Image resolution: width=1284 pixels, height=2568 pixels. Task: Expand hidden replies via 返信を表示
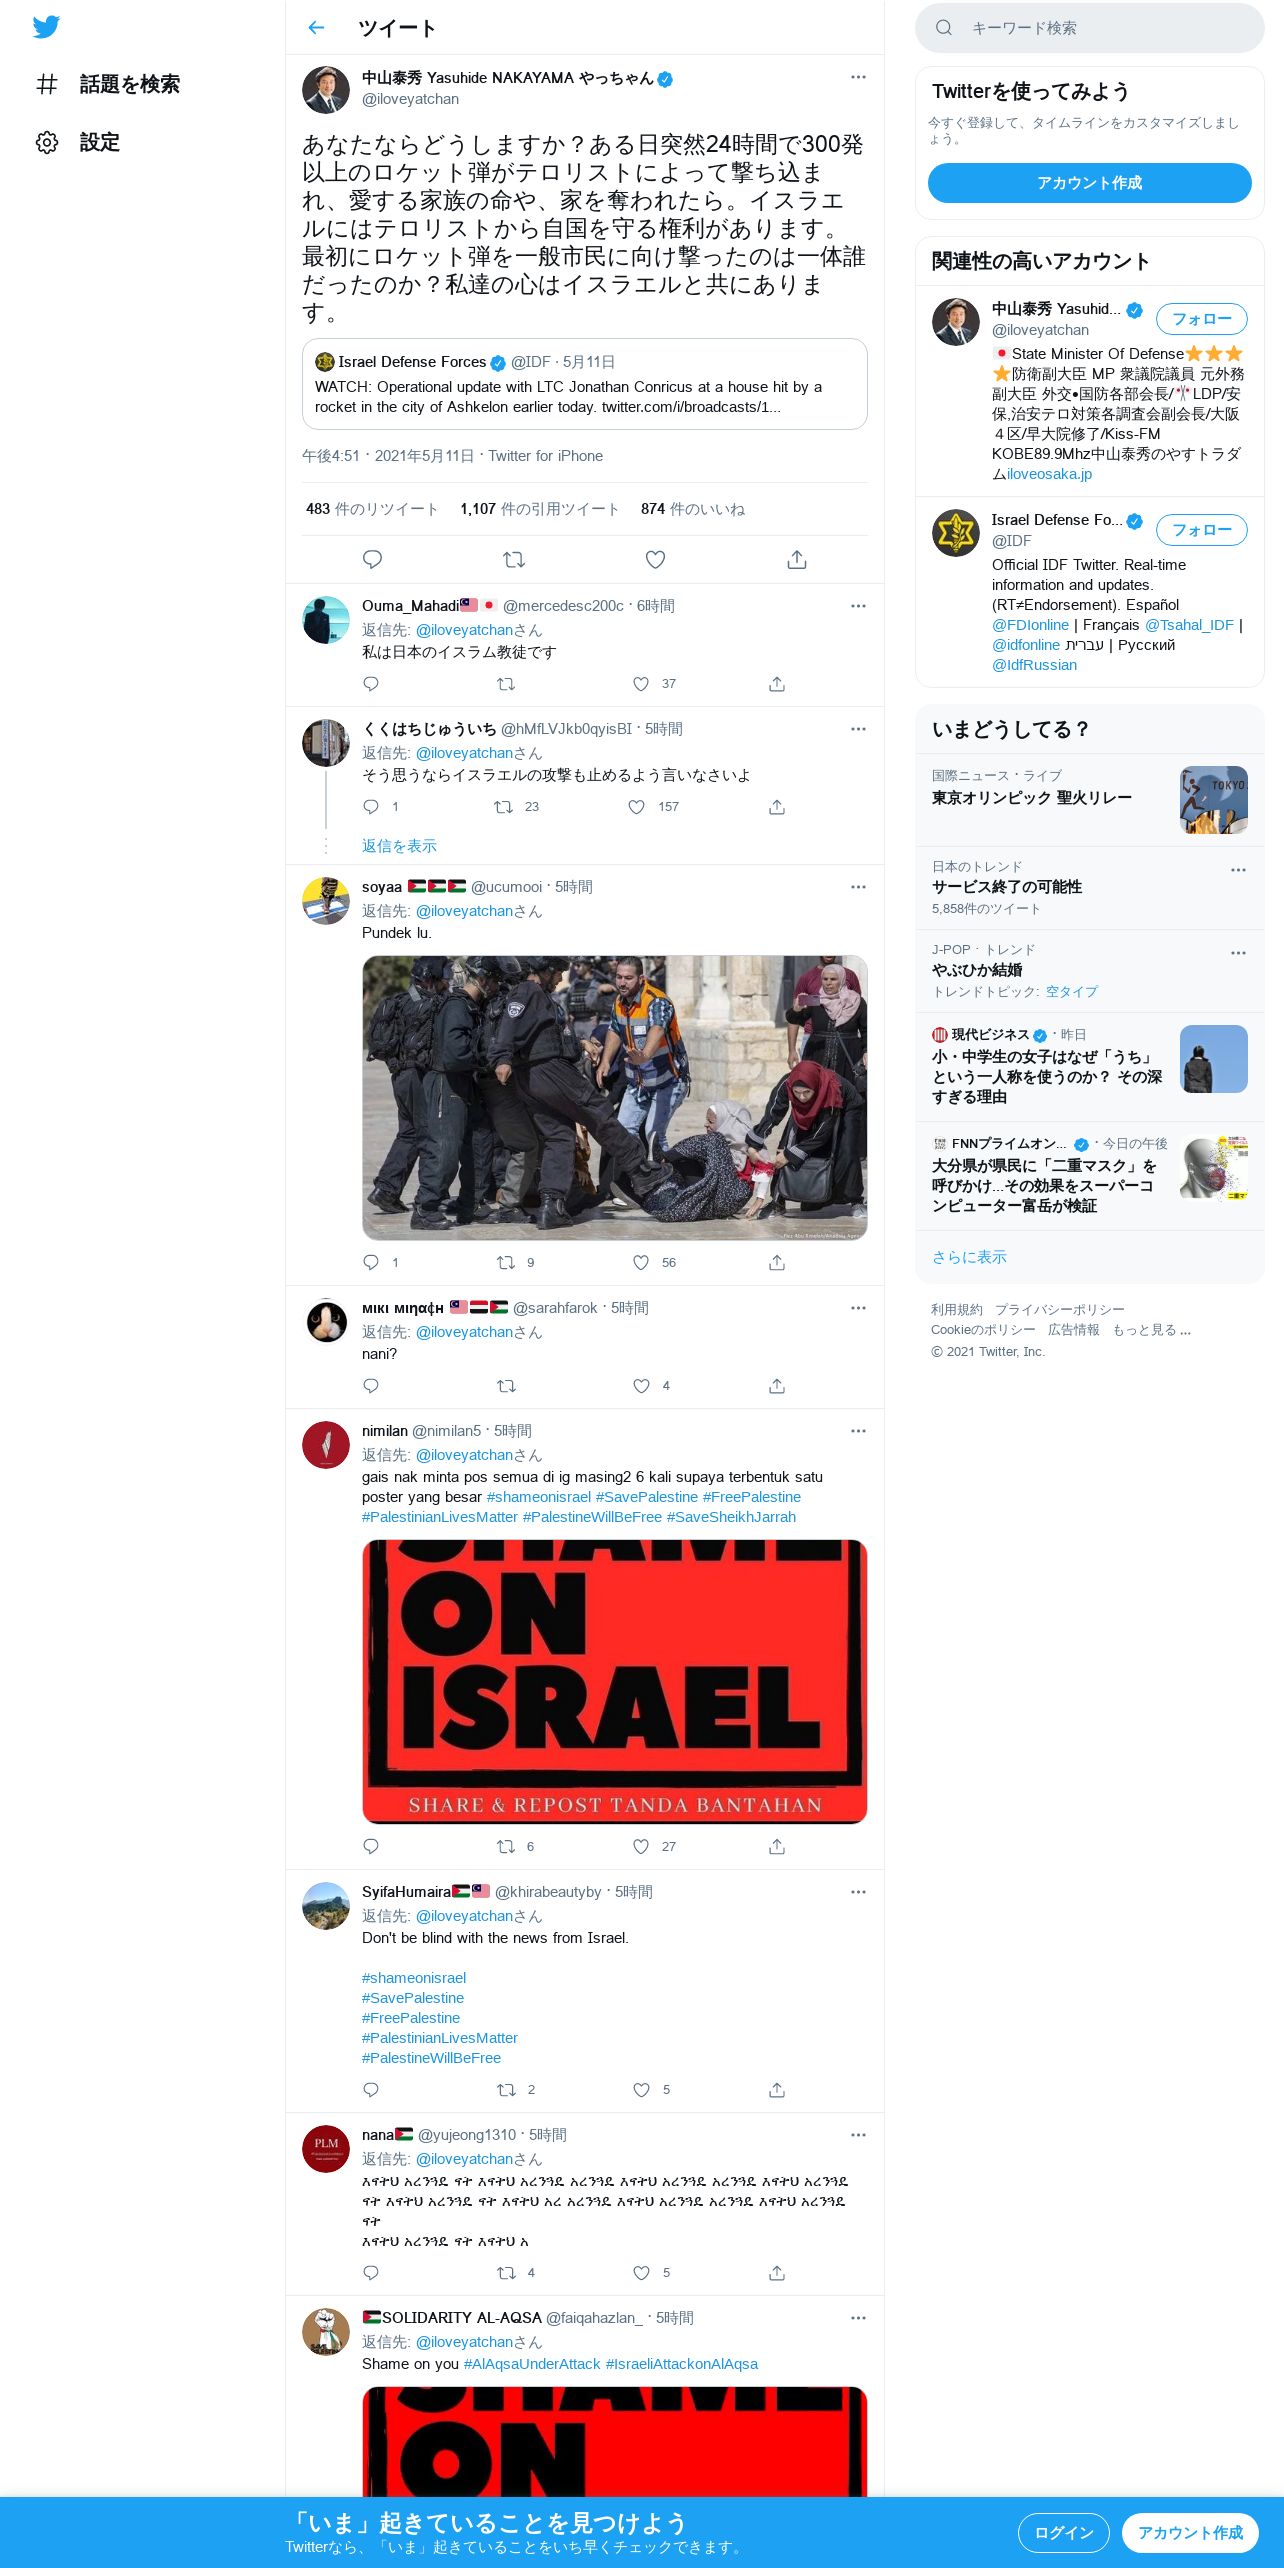(399, 846)
